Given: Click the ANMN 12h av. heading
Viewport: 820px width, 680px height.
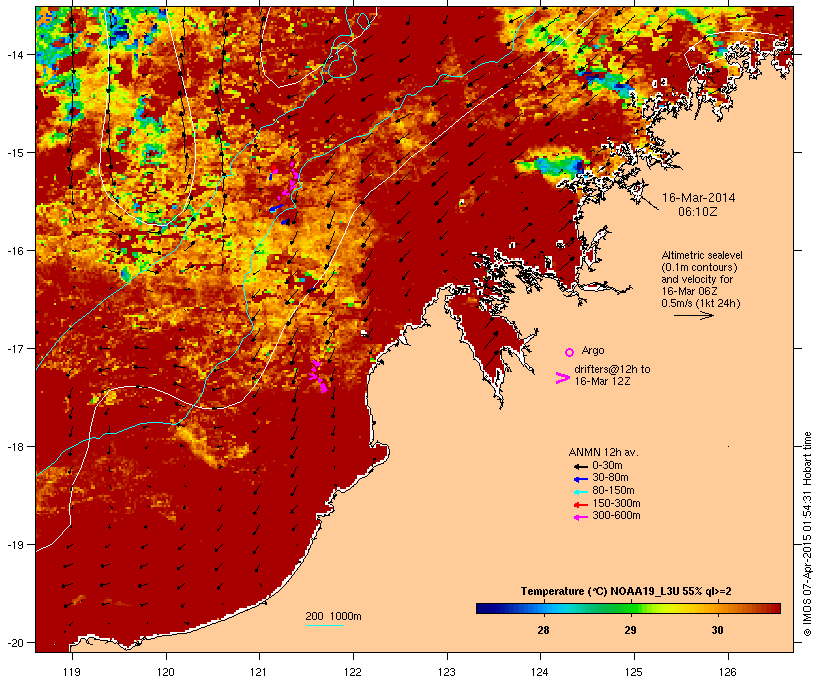Looking at the screenshot, I should coord(603,452).
